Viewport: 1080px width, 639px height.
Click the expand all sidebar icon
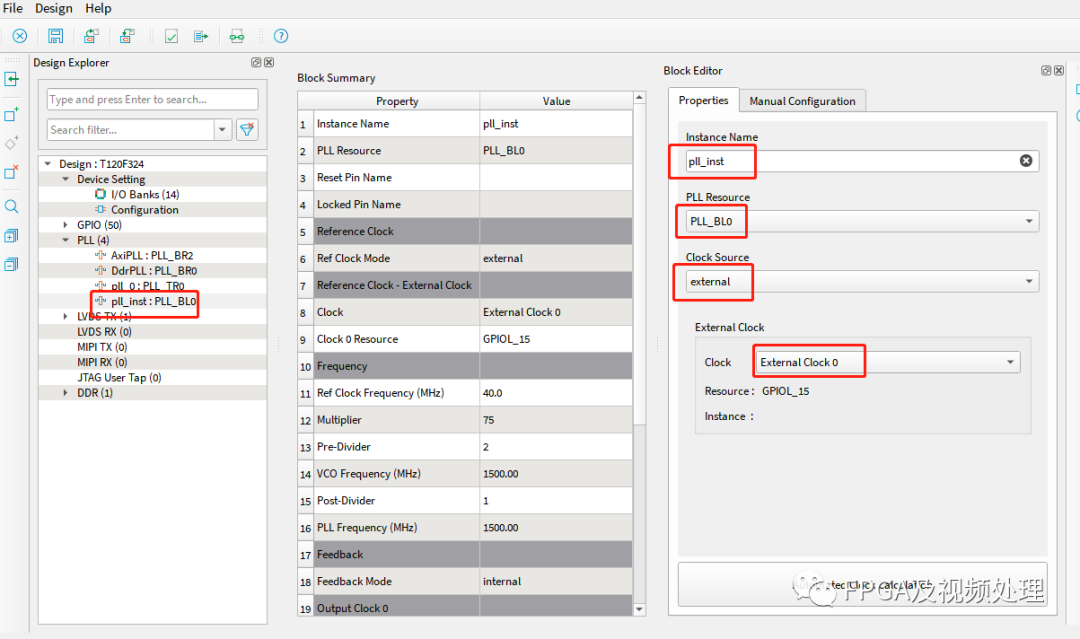click(12, 236)
